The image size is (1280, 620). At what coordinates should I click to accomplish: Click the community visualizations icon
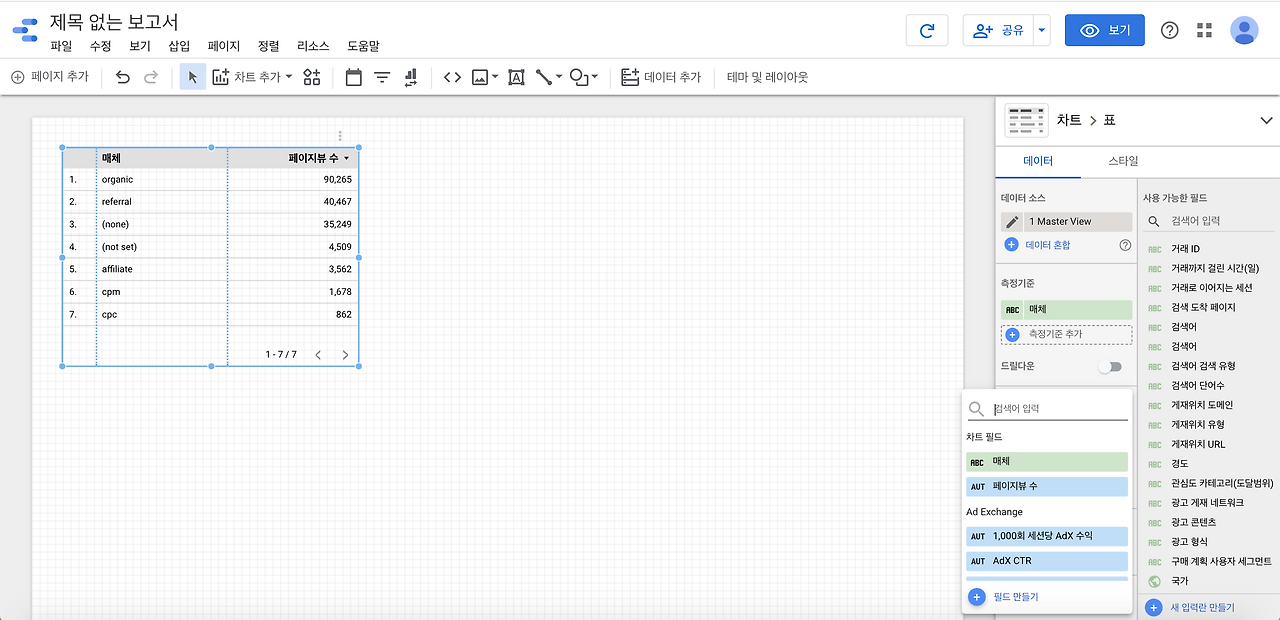[x=312, y=77]
